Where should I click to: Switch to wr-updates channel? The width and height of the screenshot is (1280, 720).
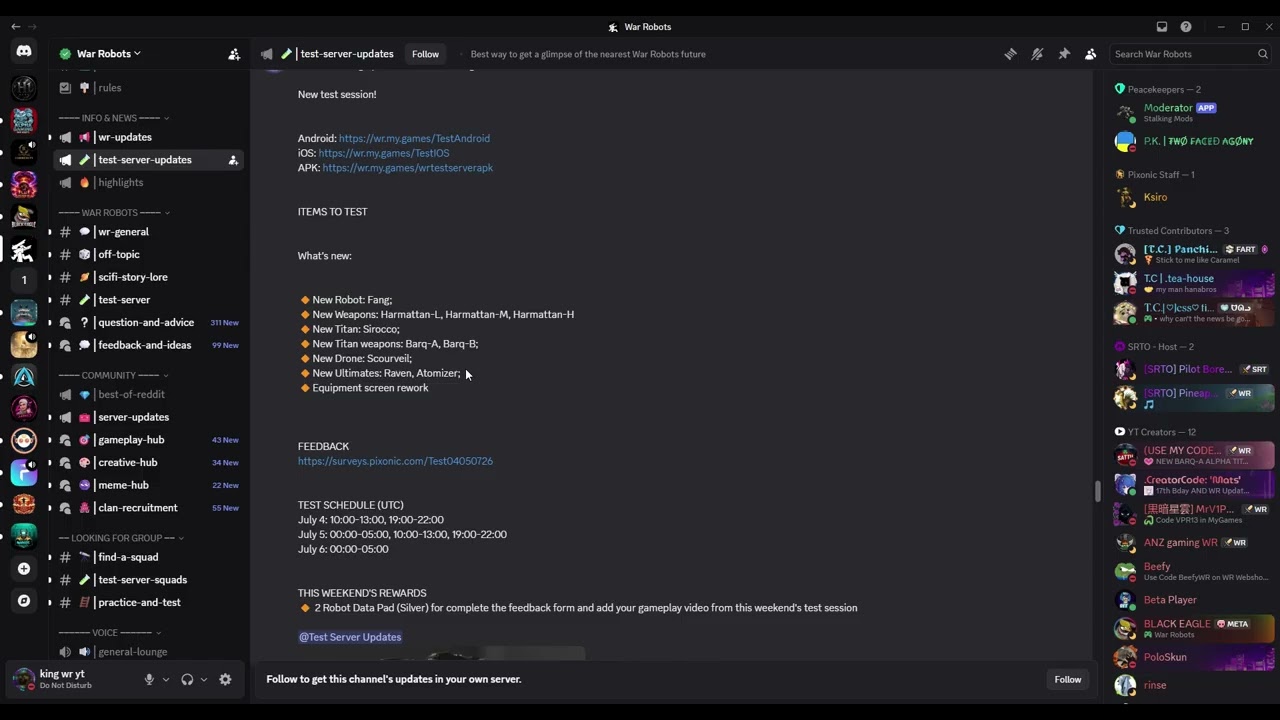tap(147, 137)
